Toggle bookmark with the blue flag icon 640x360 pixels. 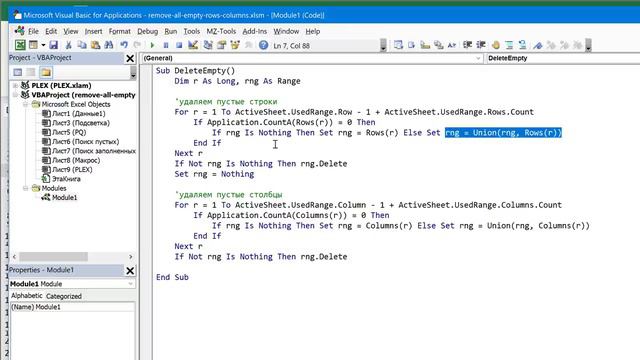click(538, 45)
